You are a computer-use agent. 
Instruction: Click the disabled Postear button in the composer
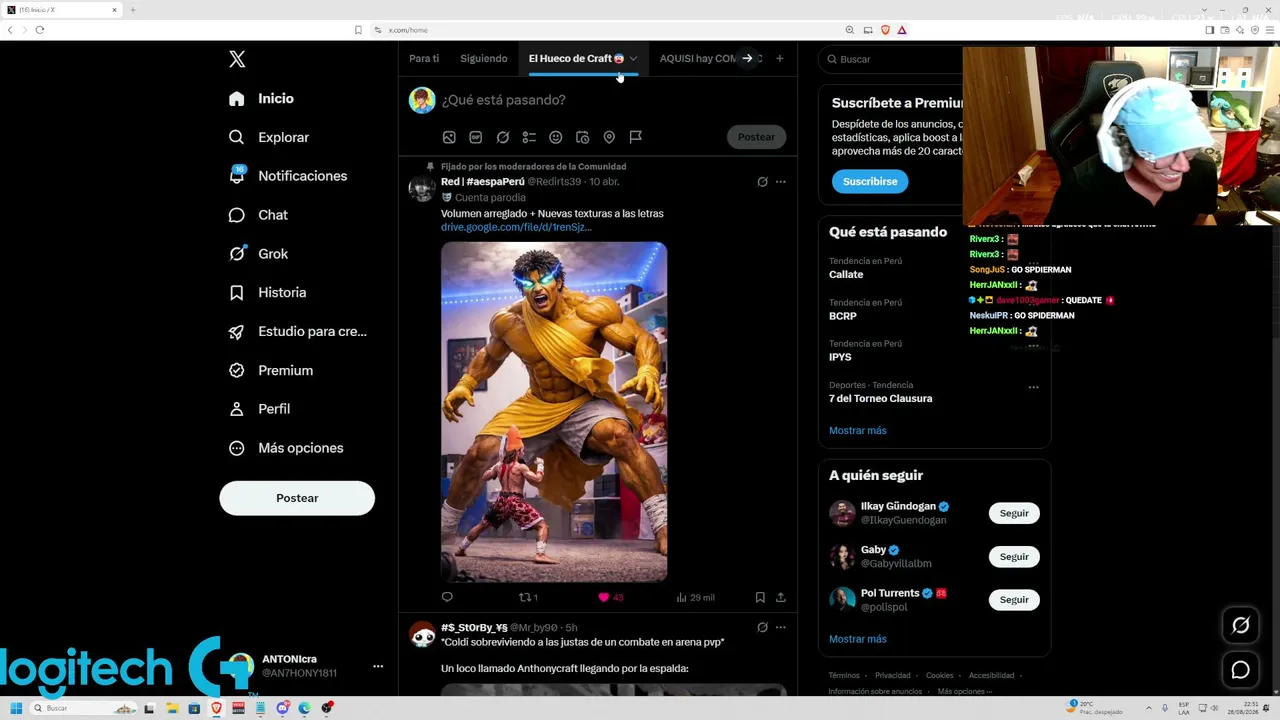[756, 137]
